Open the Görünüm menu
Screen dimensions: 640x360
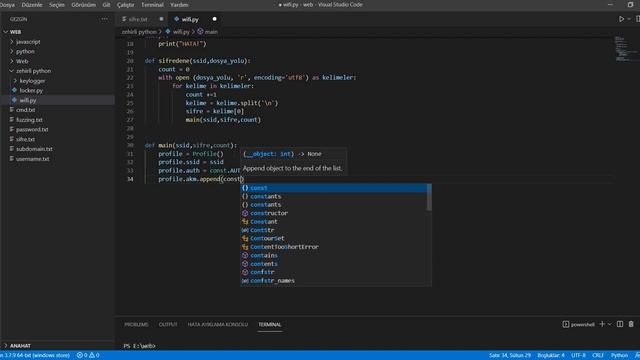pyautogui.click(x=83, y=5)
